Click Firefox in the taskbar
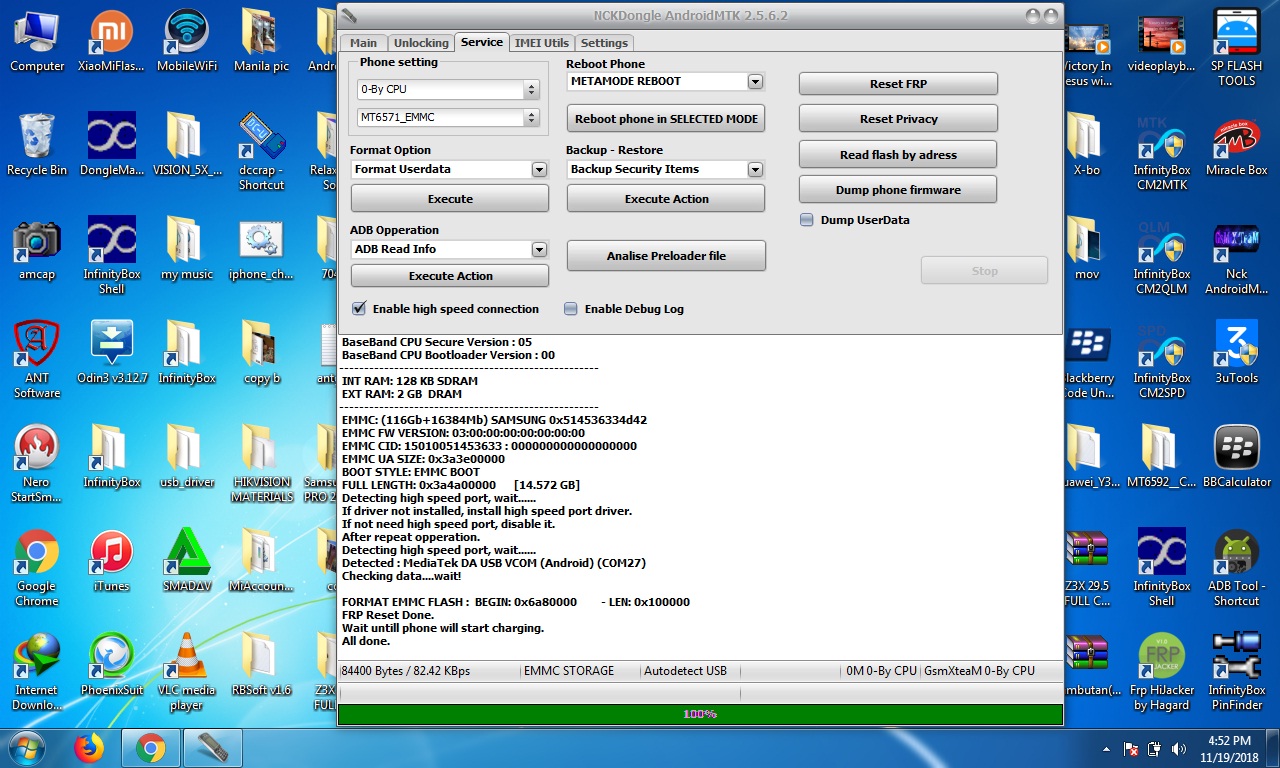Viewport: 1280px width, 768px height. [89, 748]
